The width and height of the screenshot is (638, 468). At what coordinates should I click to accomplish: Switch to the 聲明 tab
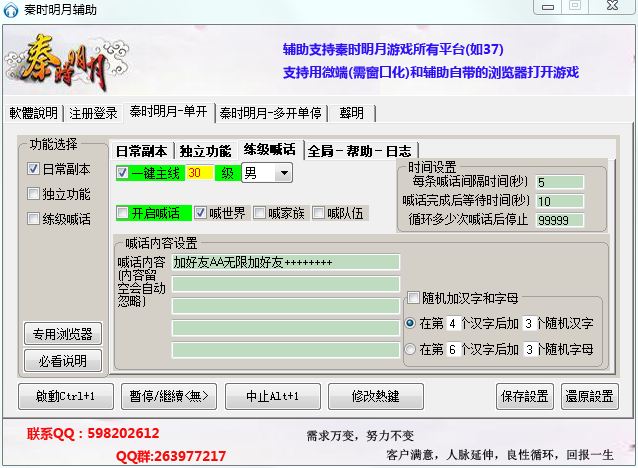(352, 113)
